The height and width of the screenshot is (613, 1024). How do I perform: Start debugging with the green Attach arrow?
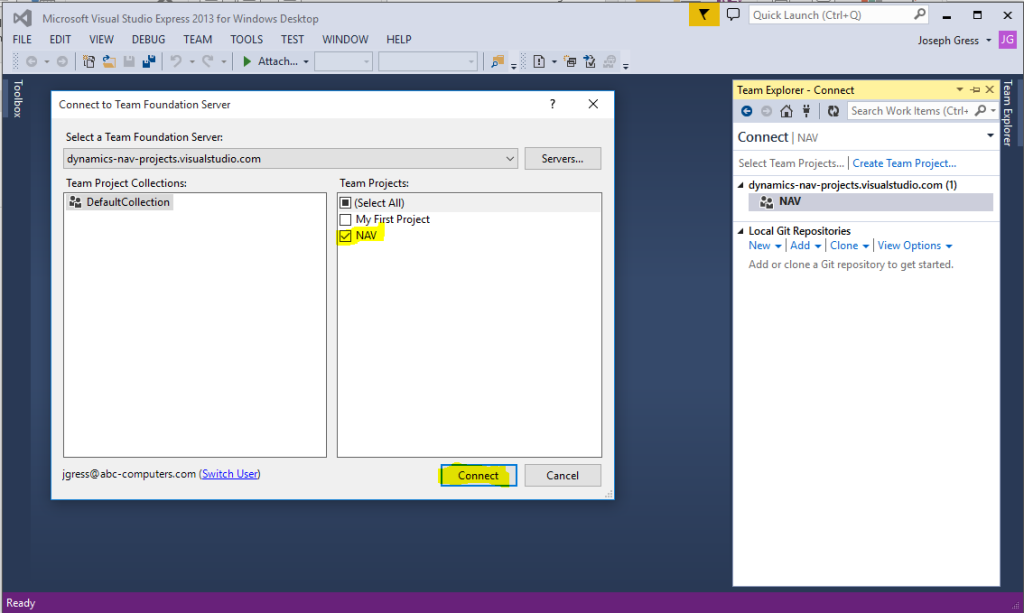point(248,61)
